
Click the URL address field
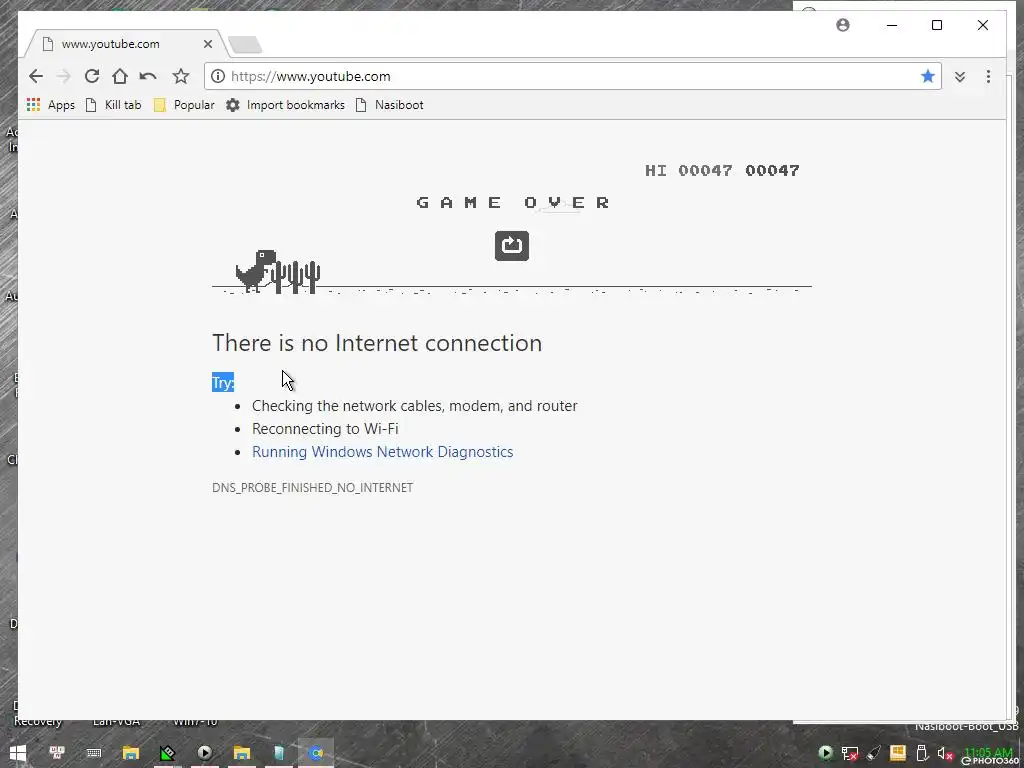pos(571,76)
